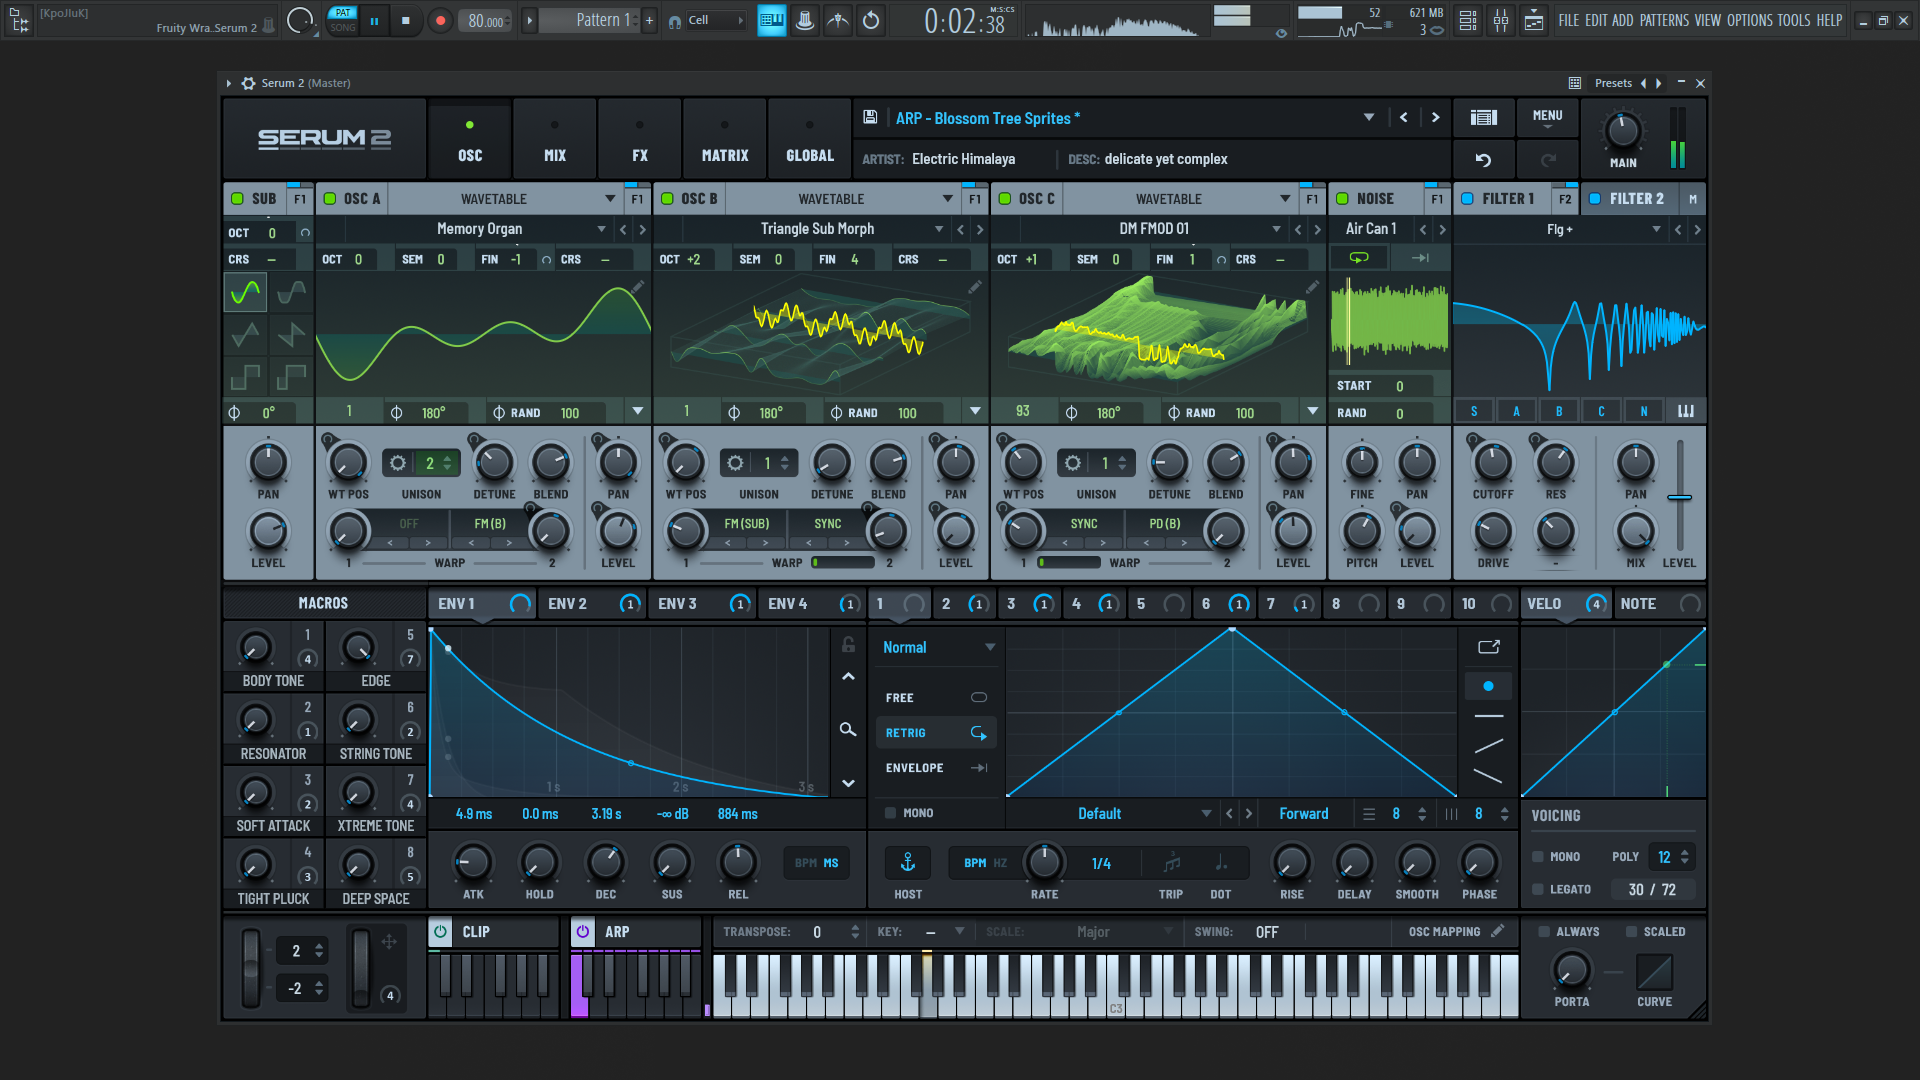Screen dimensions: 1920x1080
Task: Click the filter routing bars icon
Action: [1686, 411]
